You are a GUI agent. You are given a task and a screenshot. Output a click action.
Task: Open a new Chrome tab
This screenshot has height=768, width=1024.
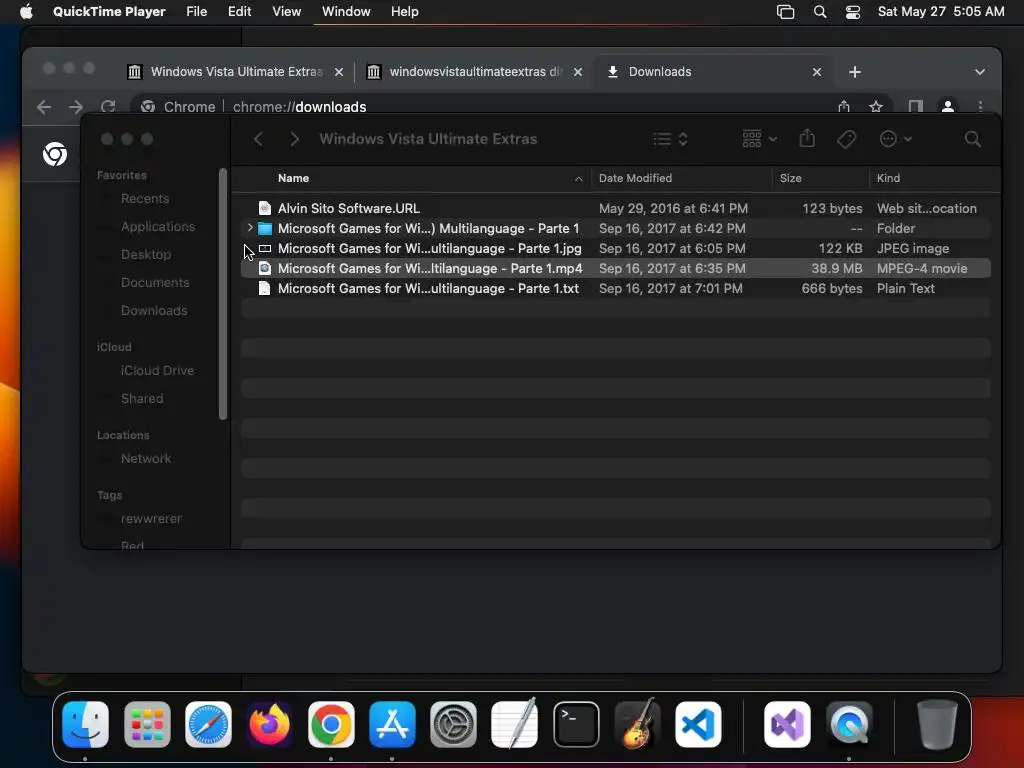point(855,72)
